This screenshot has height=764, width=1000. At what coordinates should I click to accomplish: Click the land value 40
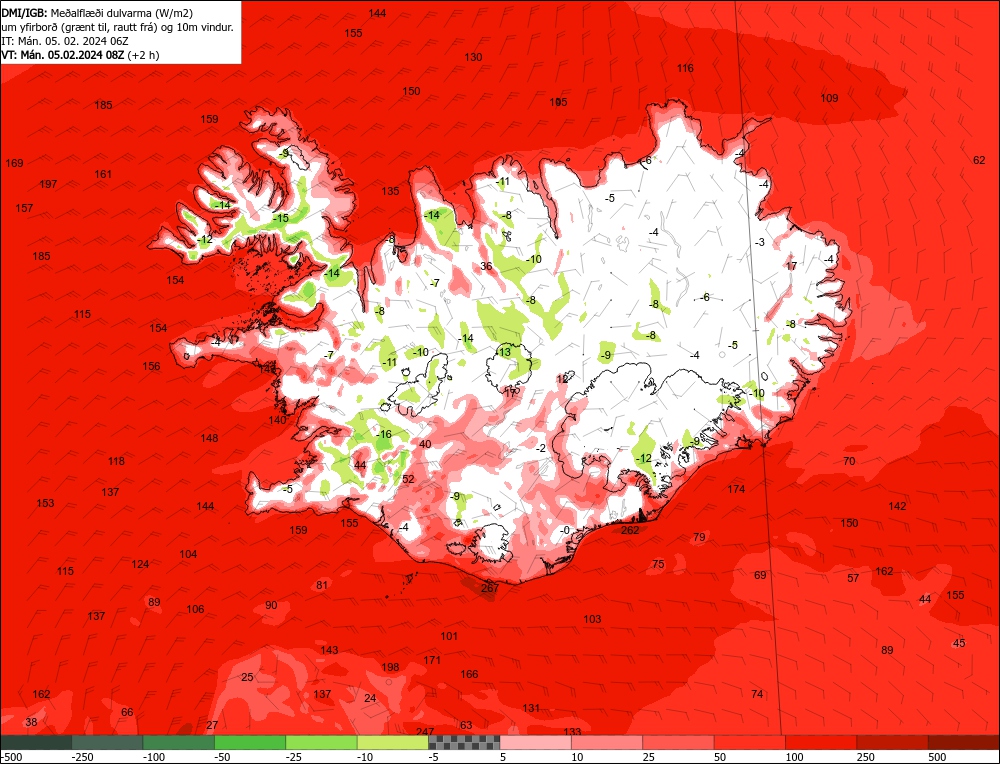pyautogui.click(x=425, y=444)
